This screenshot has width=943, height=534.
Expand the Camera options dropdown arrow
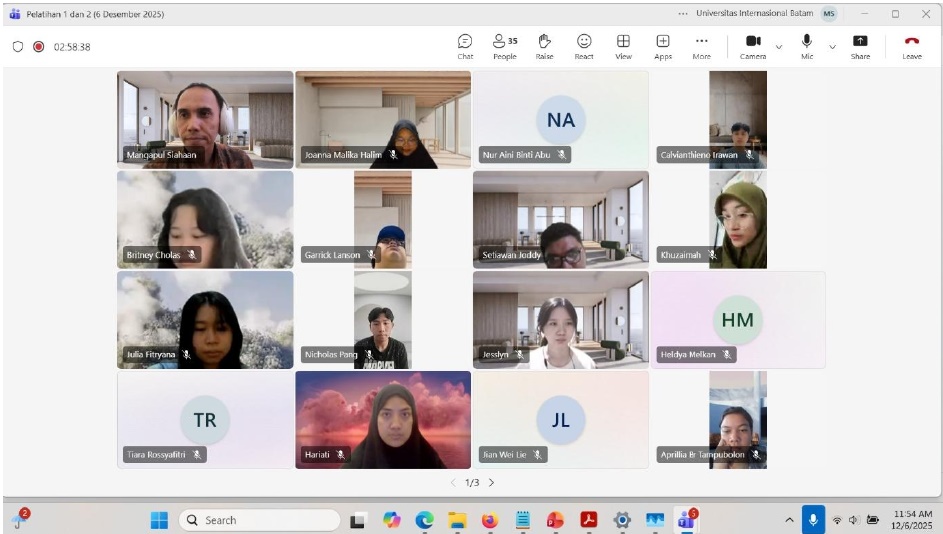(x=779, y=47)
